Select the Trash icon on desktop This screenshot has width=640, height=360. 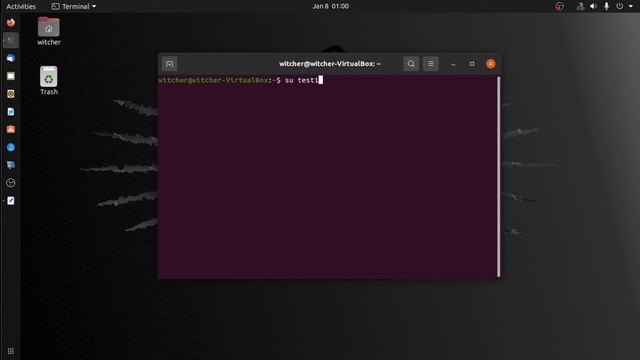pyautogui.click(x=49, y=81)
